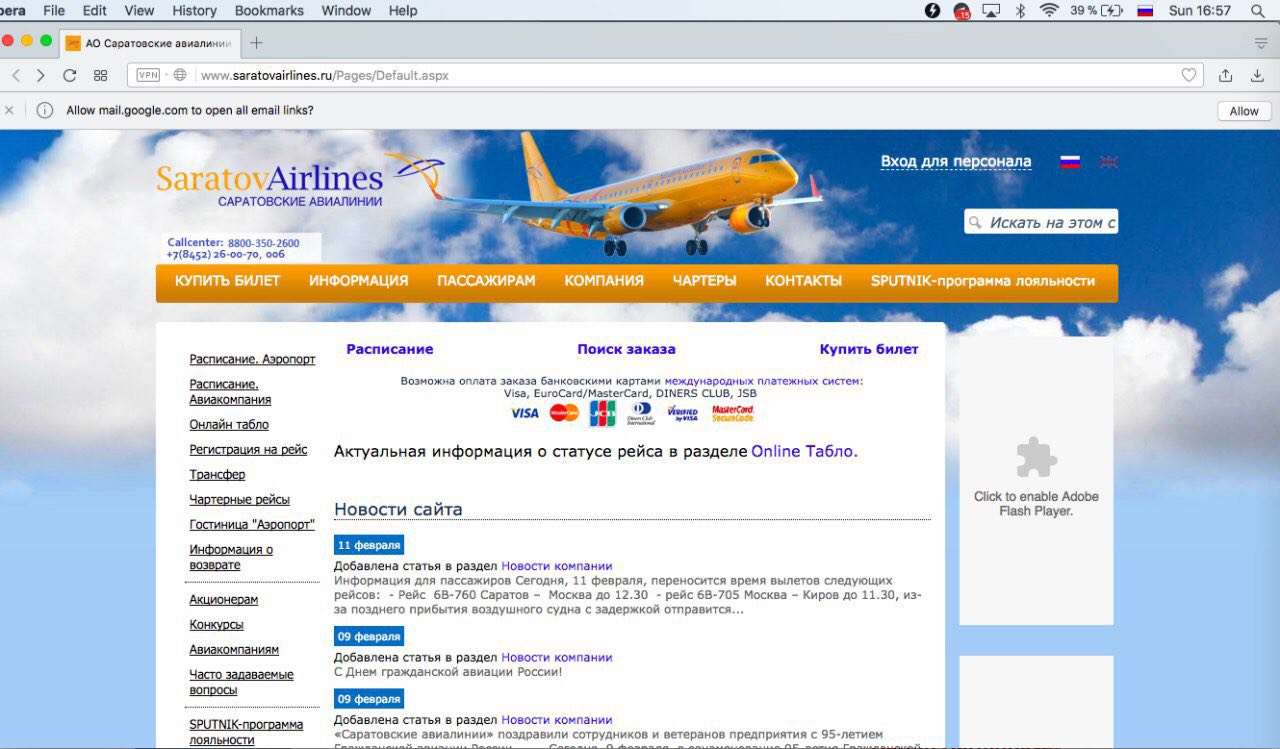1280x749 pixels.
Task: Toggle the VPN badge in address bar
Action: 148,75
